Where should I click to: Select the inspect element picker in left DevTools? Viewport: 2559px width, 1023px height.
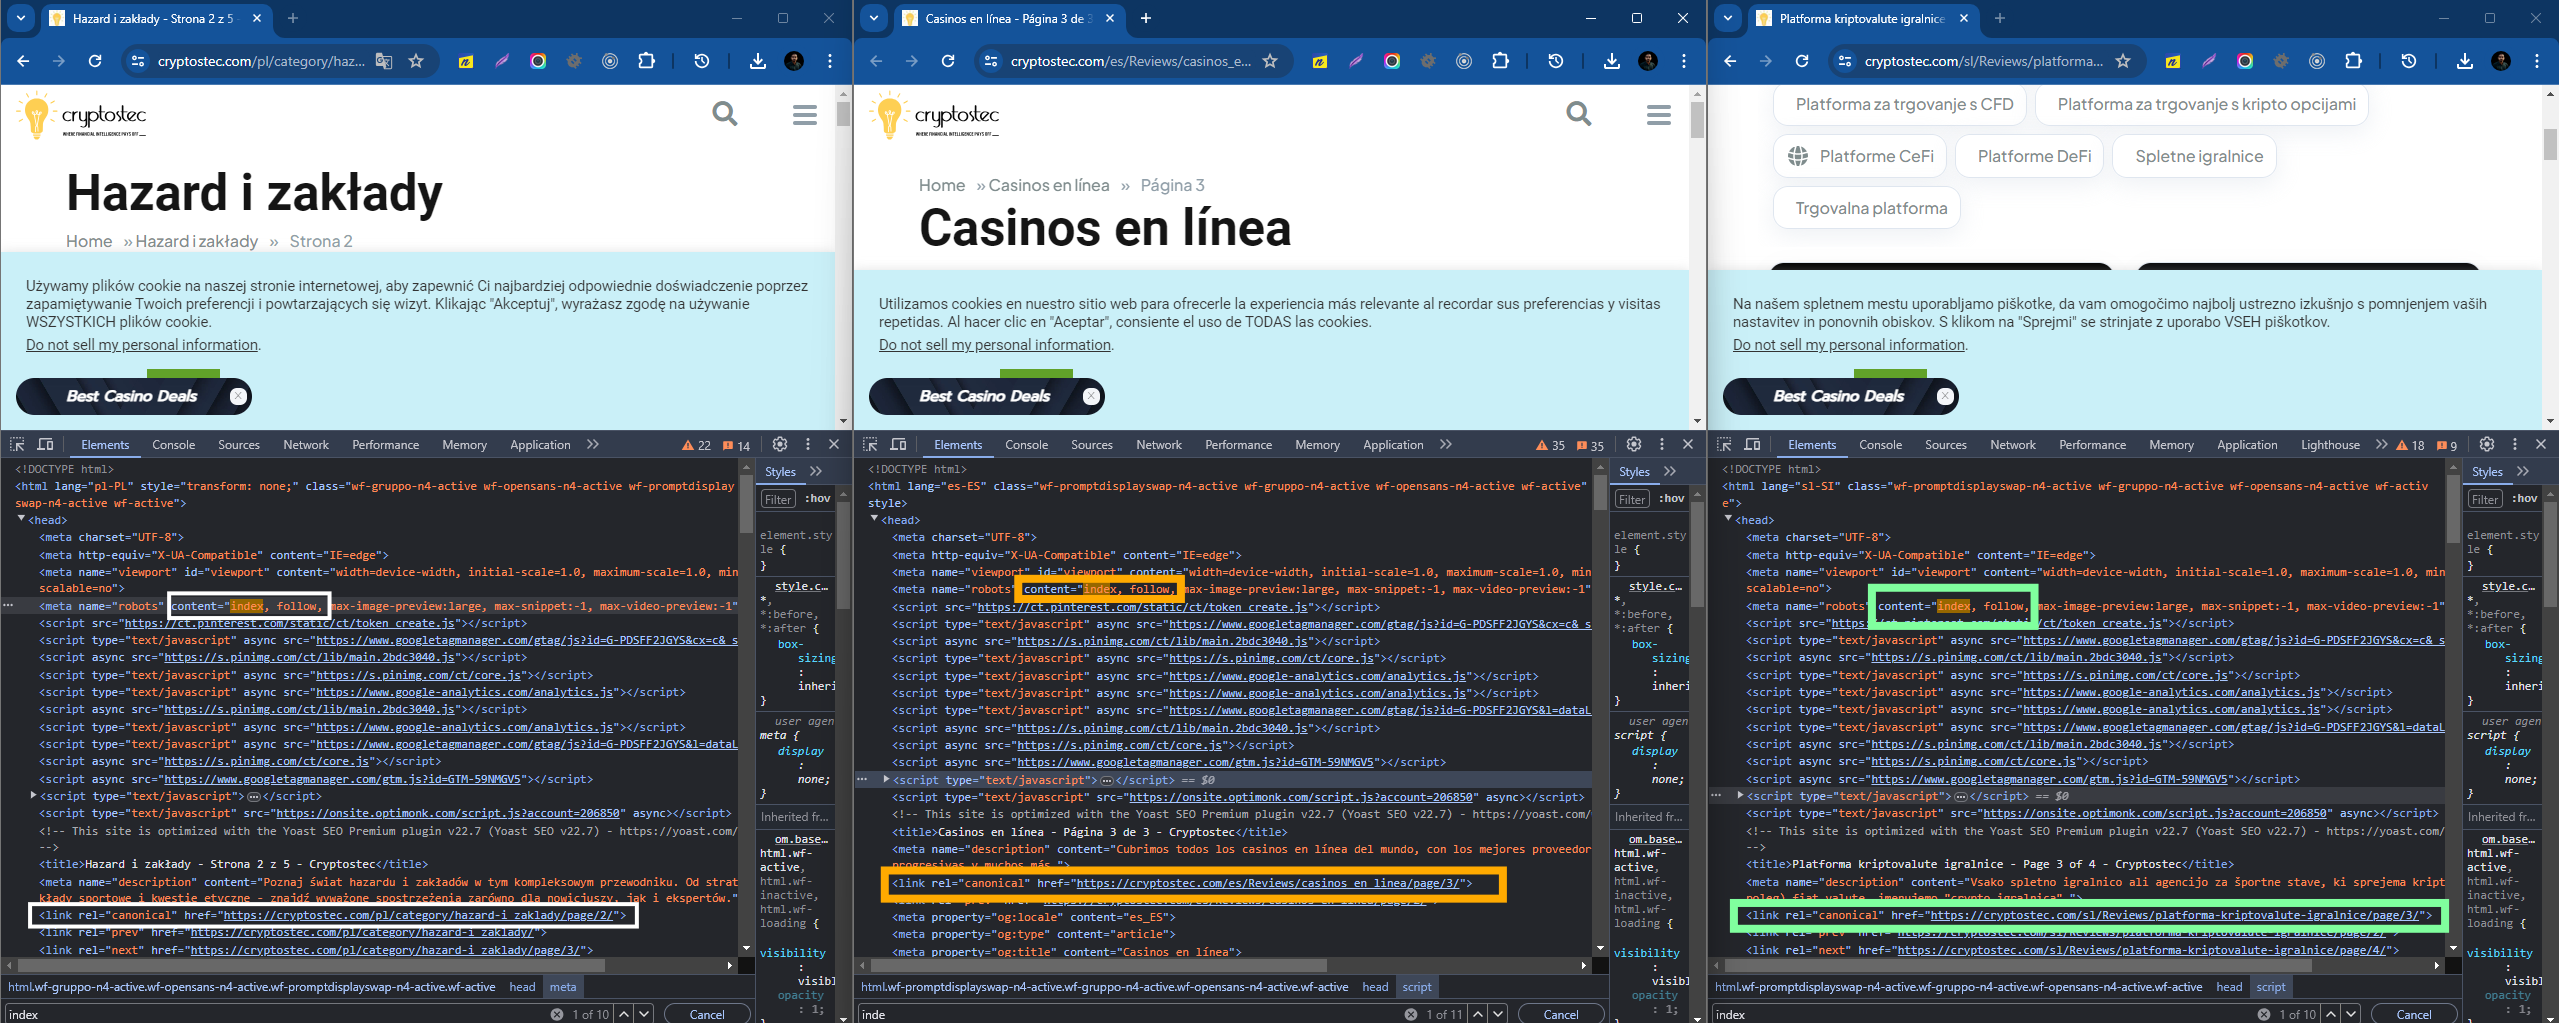pyautogui.click(x=17, y=444)
